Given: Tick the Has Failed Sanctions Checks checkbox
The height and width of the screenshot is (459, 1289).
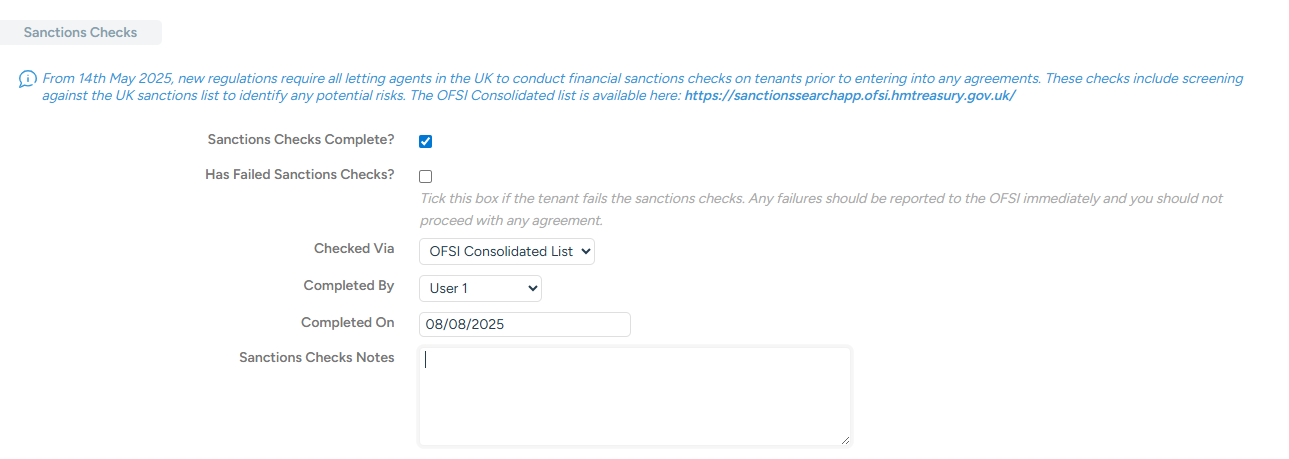Looking at the screenshot, I should click(x=426, y=176).
